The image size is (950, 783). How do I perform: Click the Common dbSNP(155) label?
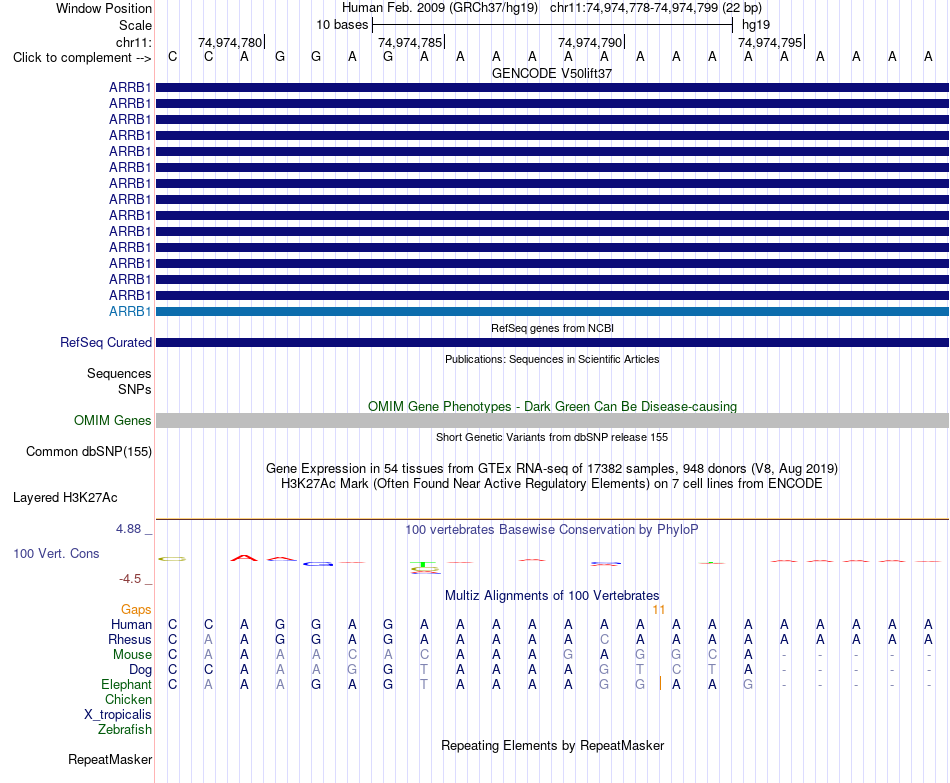pos(89,451)
